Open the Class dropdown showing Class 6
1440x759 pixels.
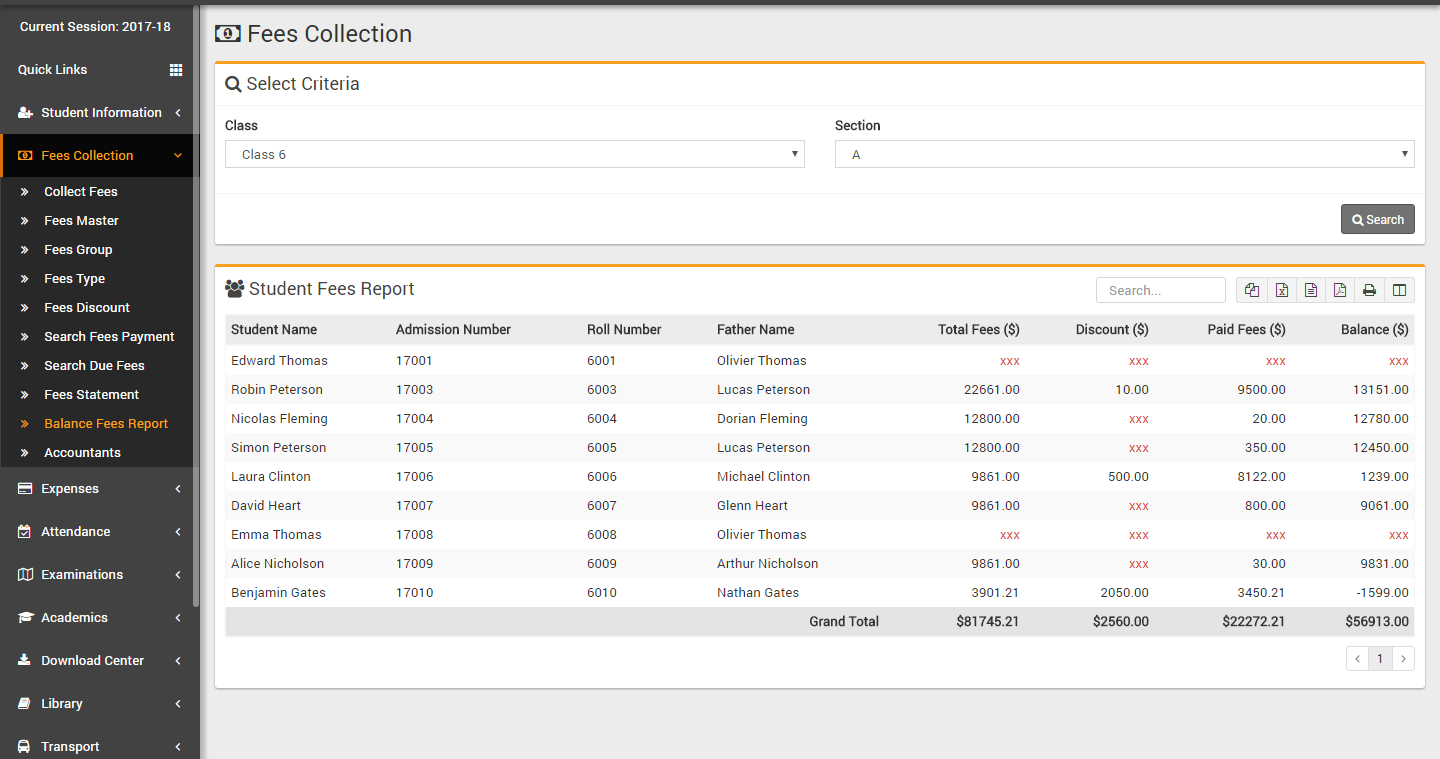click(x=514, y=154)
